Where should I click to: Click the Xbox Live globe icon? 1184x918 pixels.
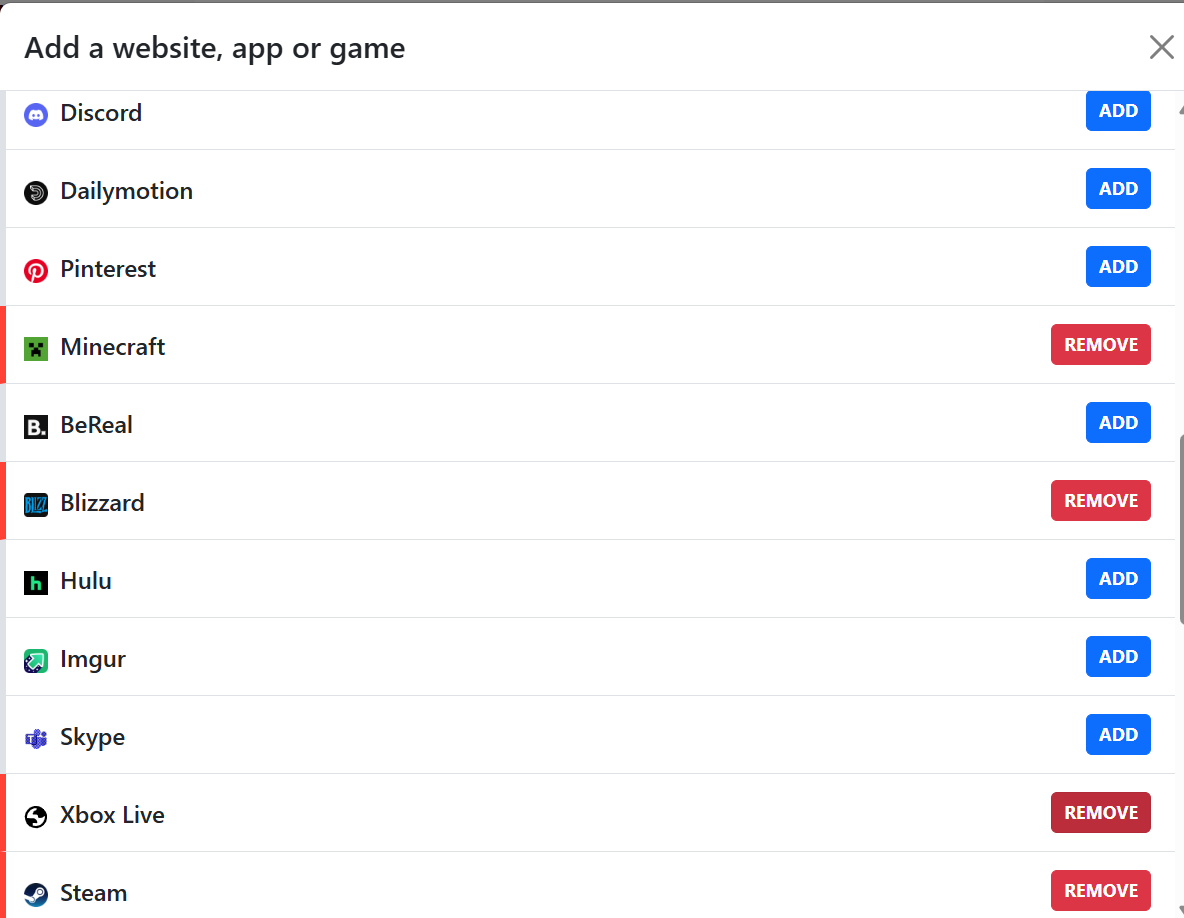35,817
